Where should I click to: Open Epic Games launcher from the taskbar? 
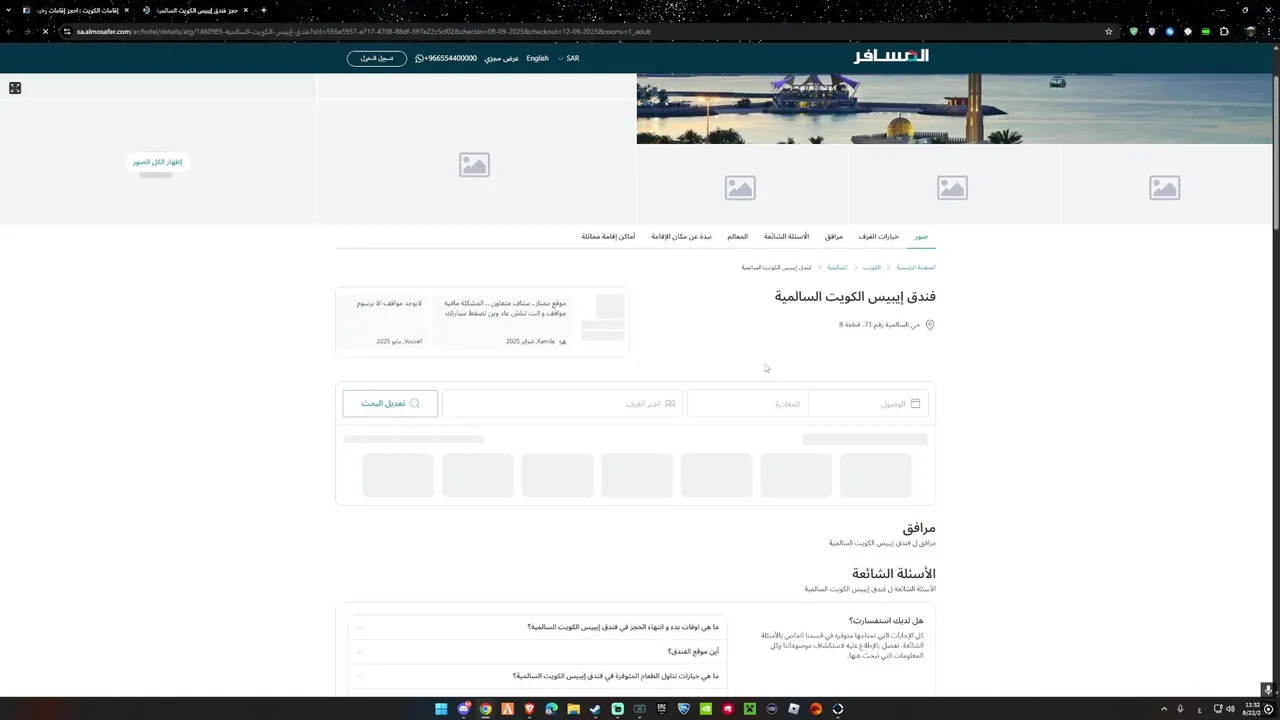point(661,709)
